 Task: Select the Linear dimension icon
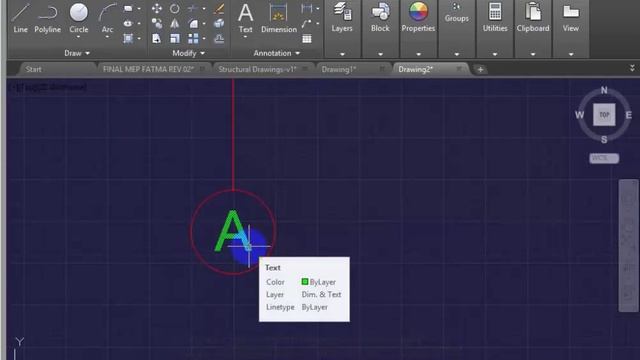pos(307,8)
